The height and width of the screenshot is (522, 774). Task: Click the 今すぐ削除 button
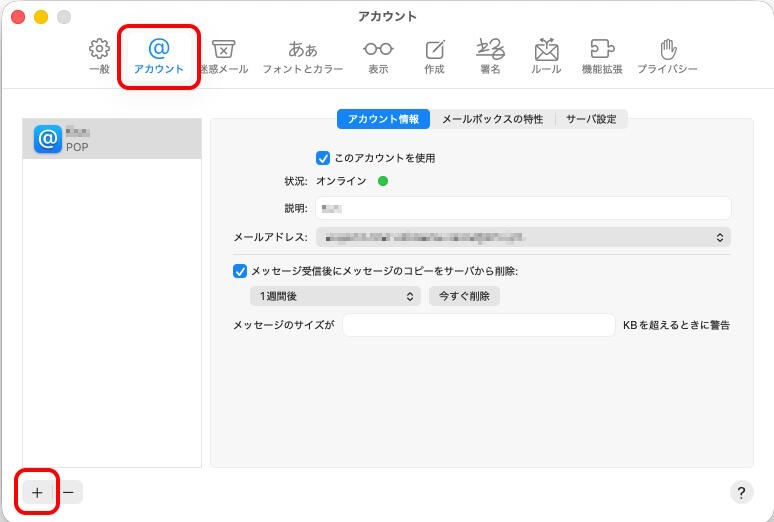click(x=464, y=296)
